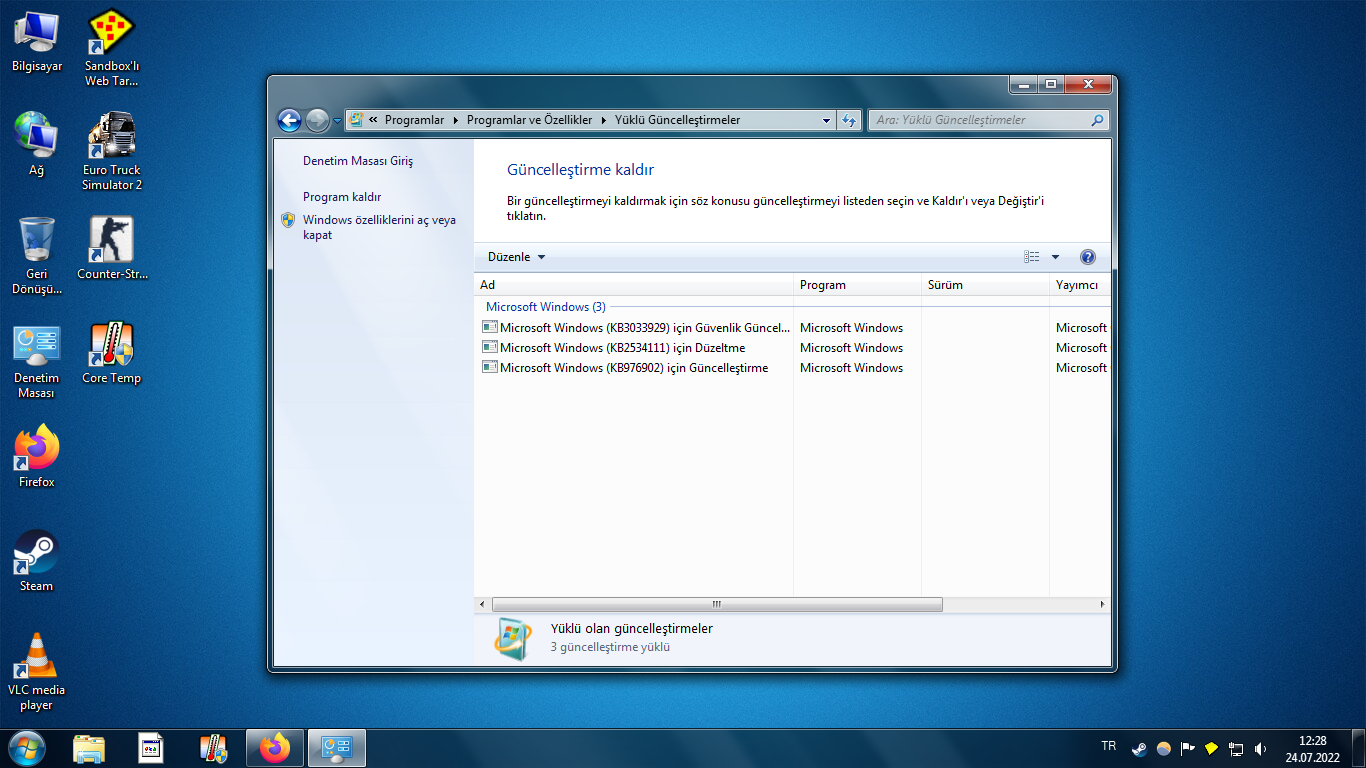
Task: Click the scroll left arrow
Action: [x=482, y=605]
